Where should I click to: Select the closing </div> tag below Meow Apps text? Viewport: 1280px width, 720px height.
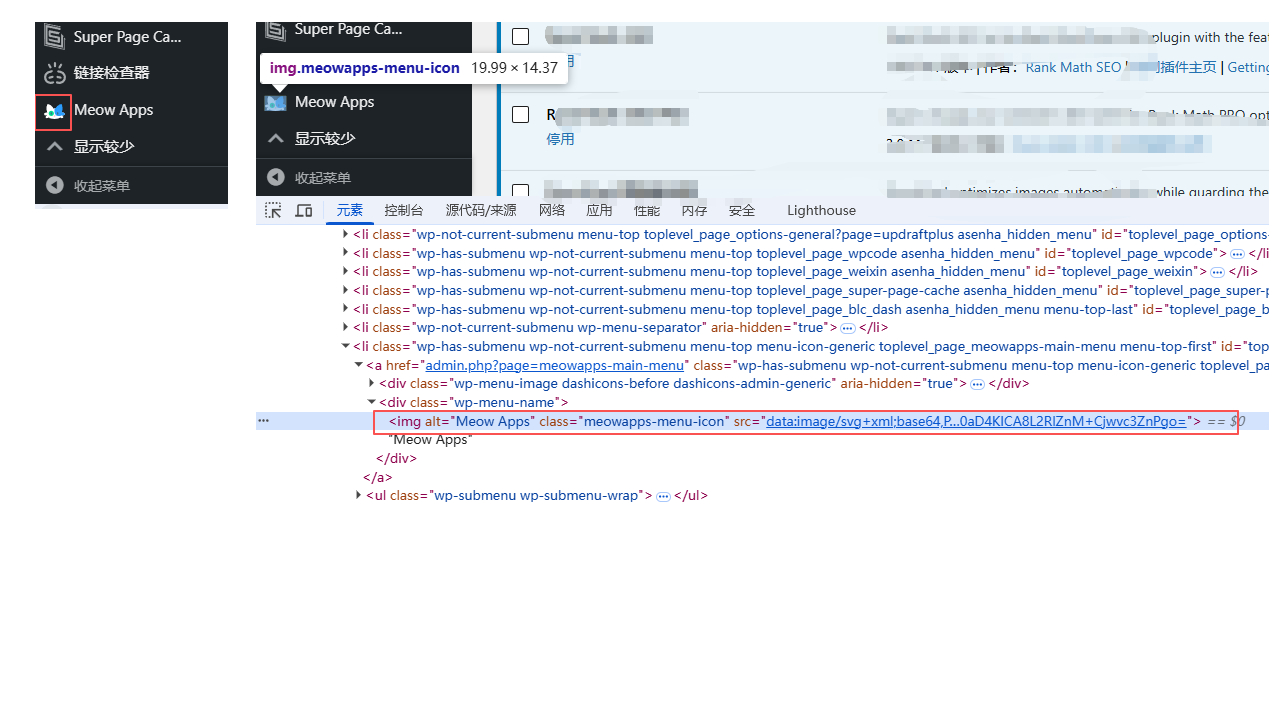click(396, 458)
